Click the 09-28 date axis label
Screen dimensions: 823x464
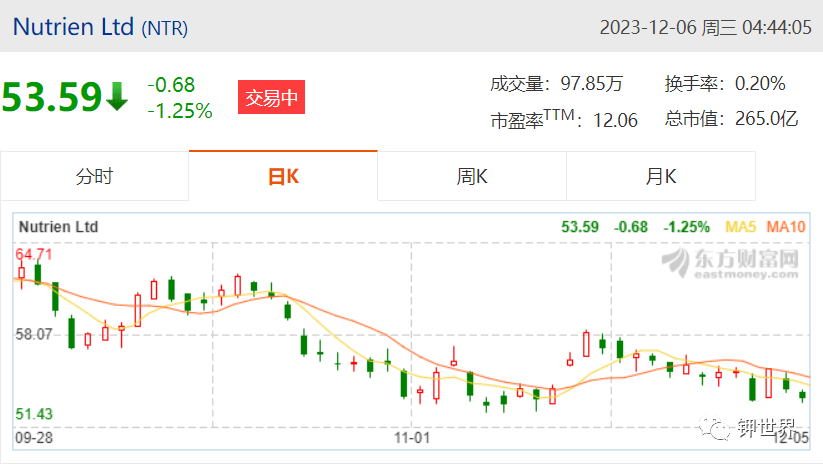pyautogui.click(x=34, y=438)
